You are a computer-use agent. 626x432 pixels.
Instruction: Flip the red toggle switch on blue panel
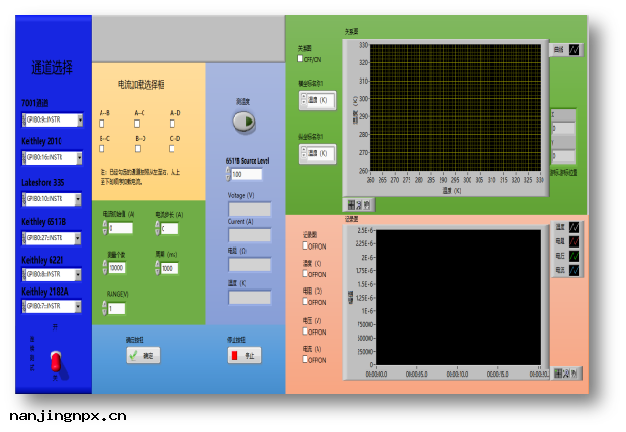tap(56, 359)
